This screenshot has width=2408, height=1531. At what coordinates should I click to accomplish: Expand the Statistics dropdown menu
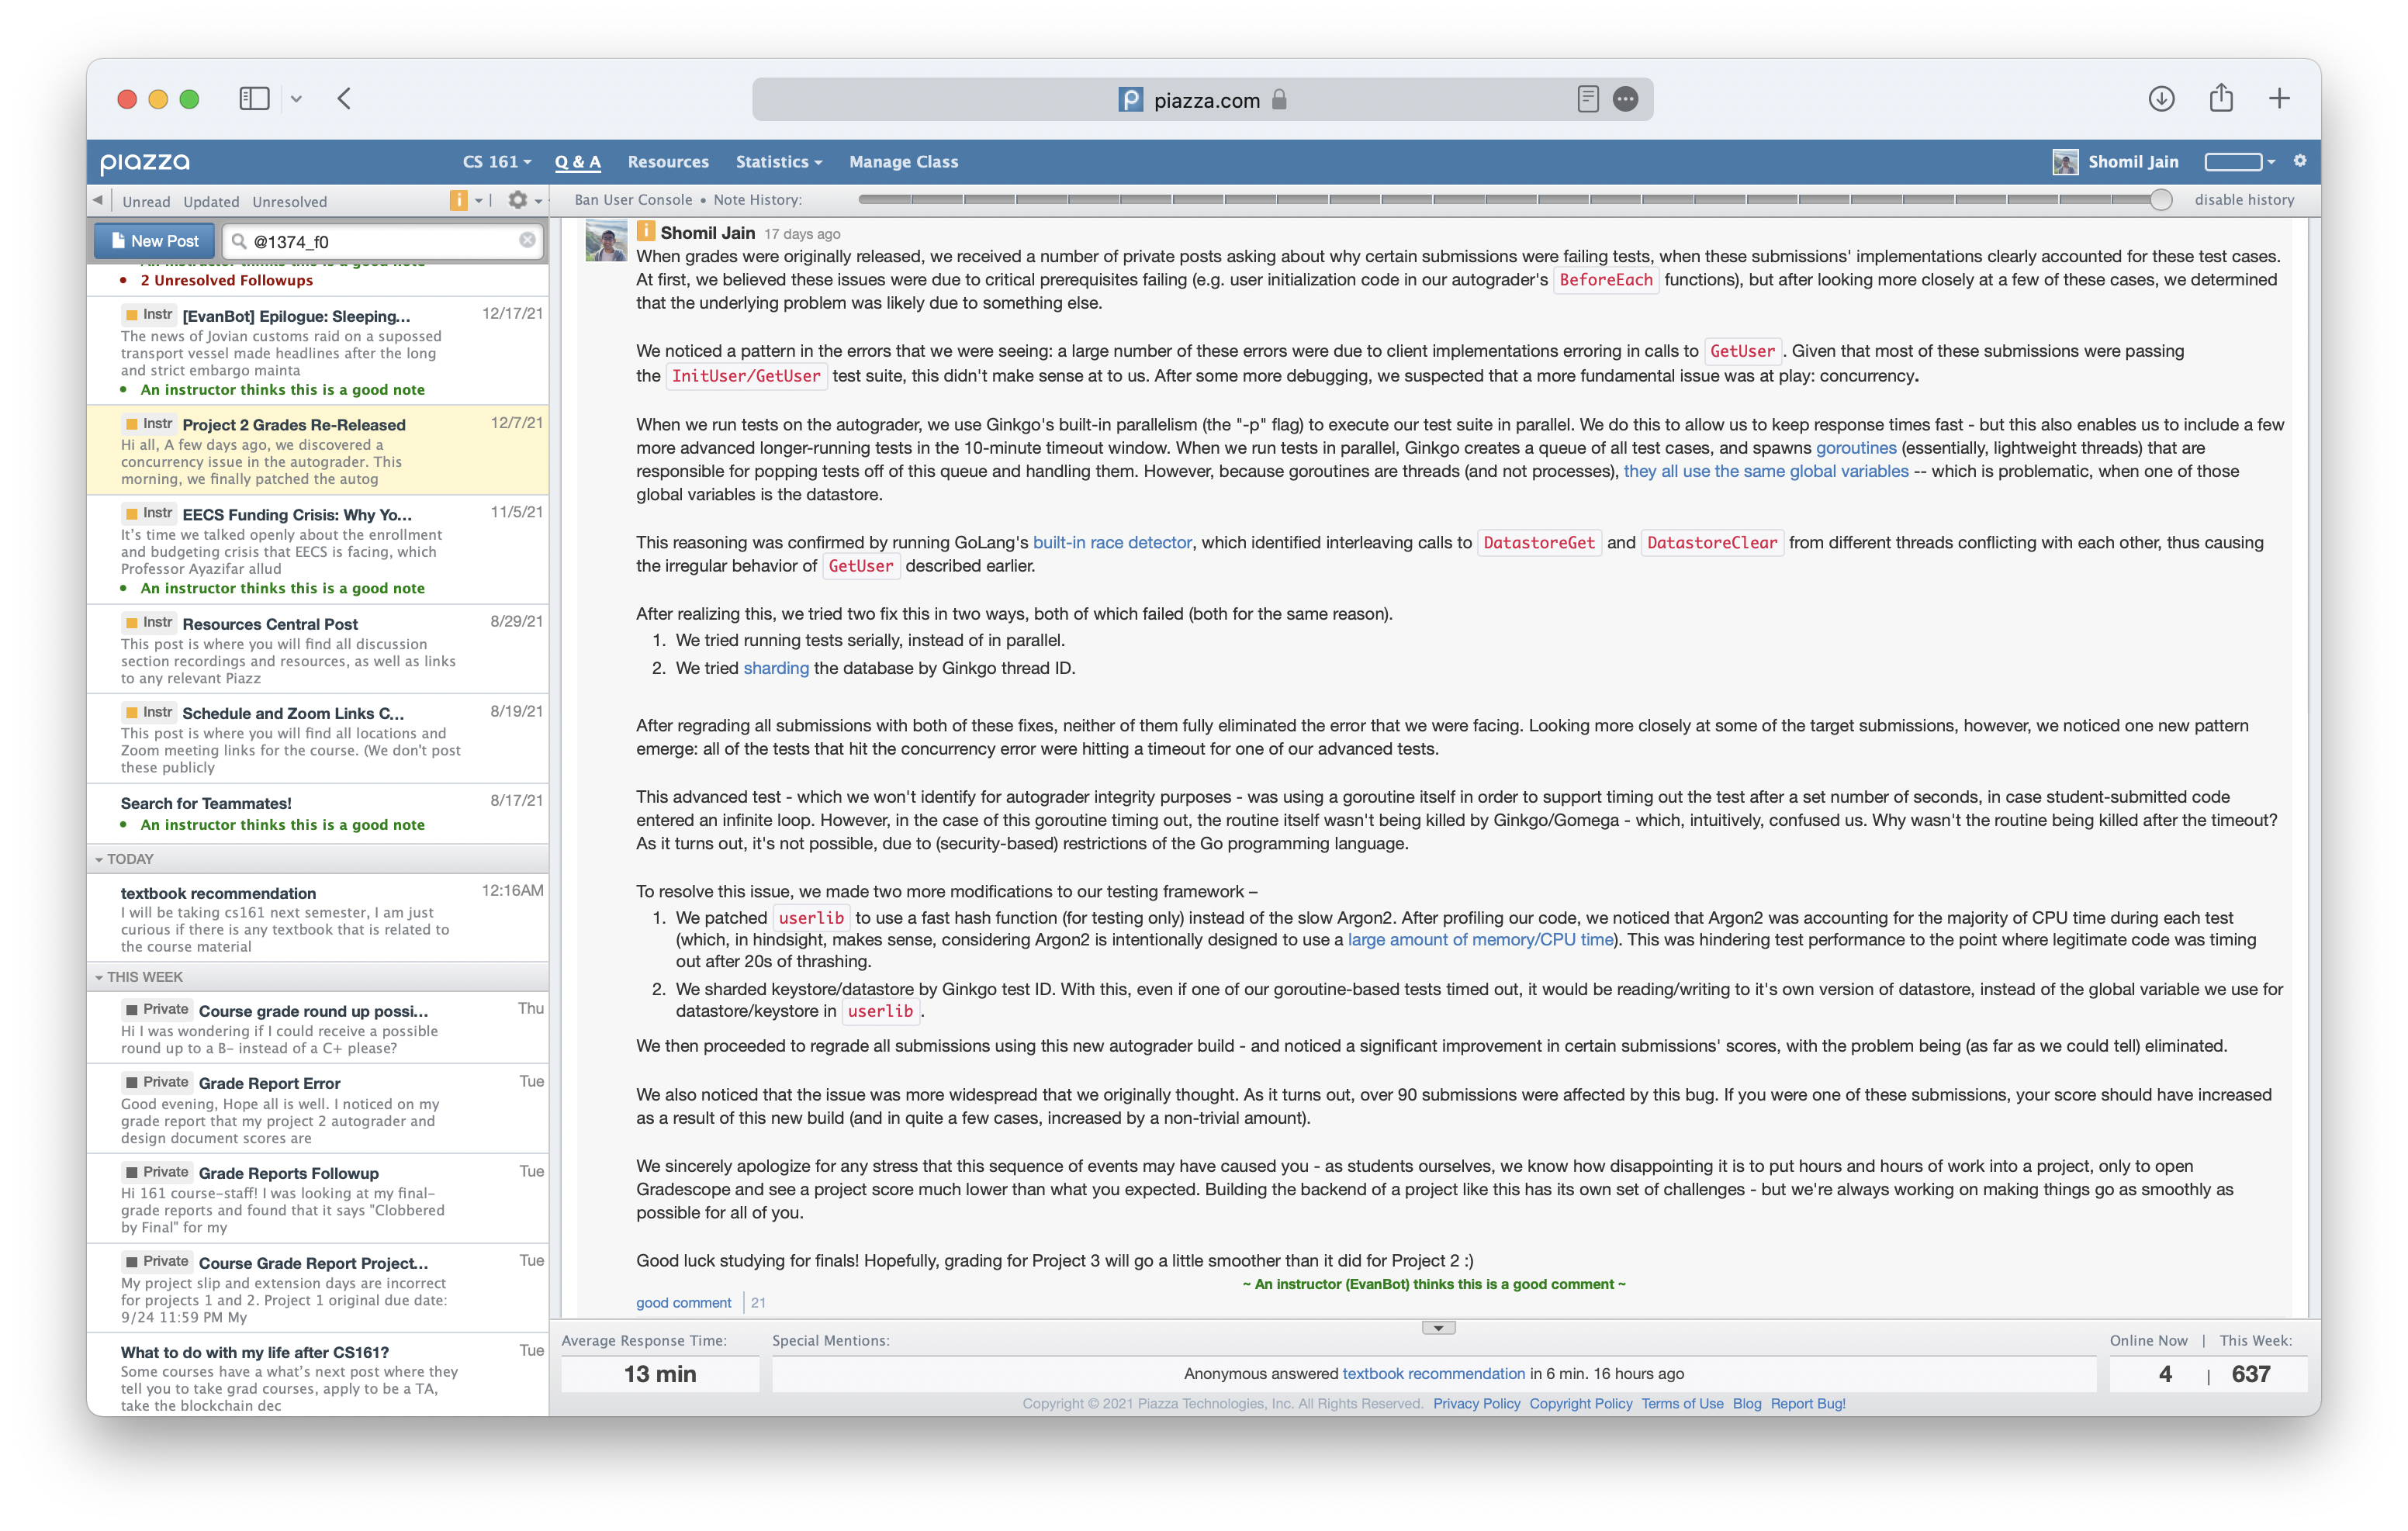[x=778, y=161]
